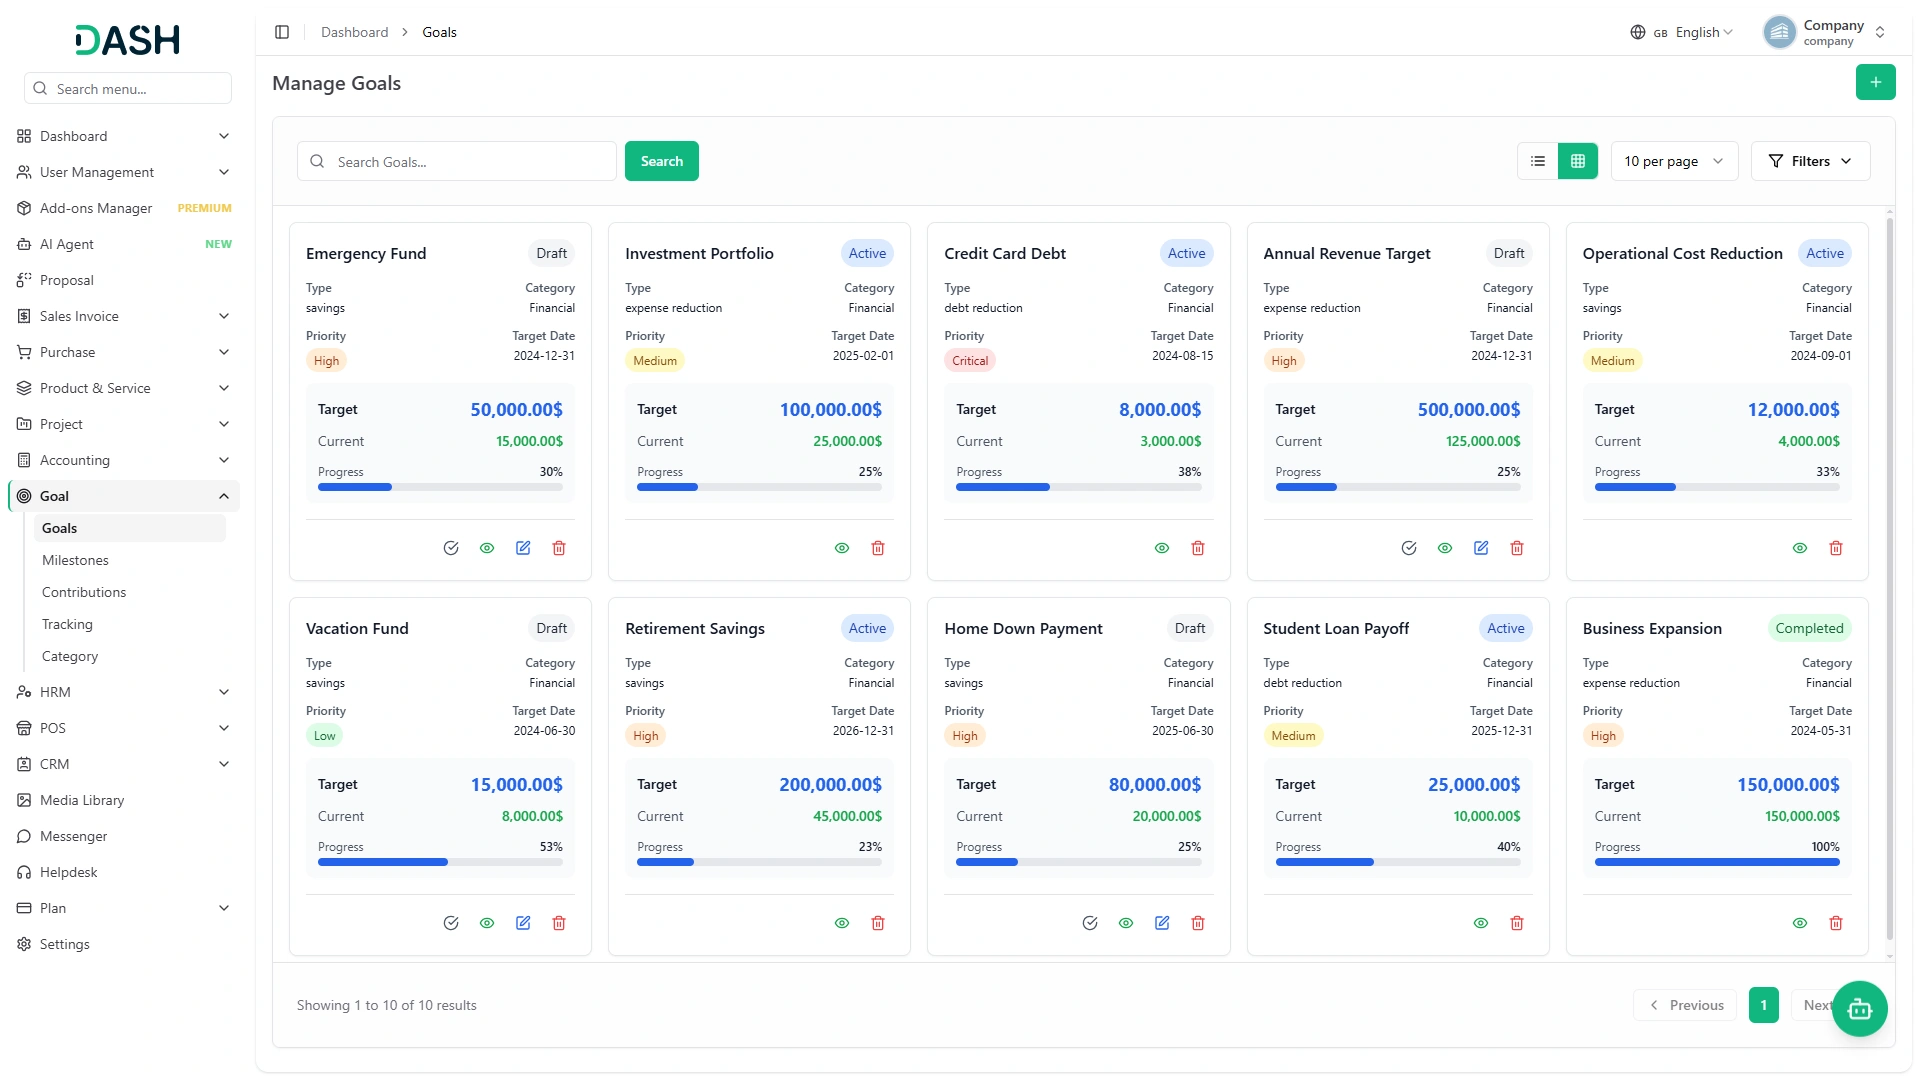Edit the Vacation Fund goal

(523, 923)
